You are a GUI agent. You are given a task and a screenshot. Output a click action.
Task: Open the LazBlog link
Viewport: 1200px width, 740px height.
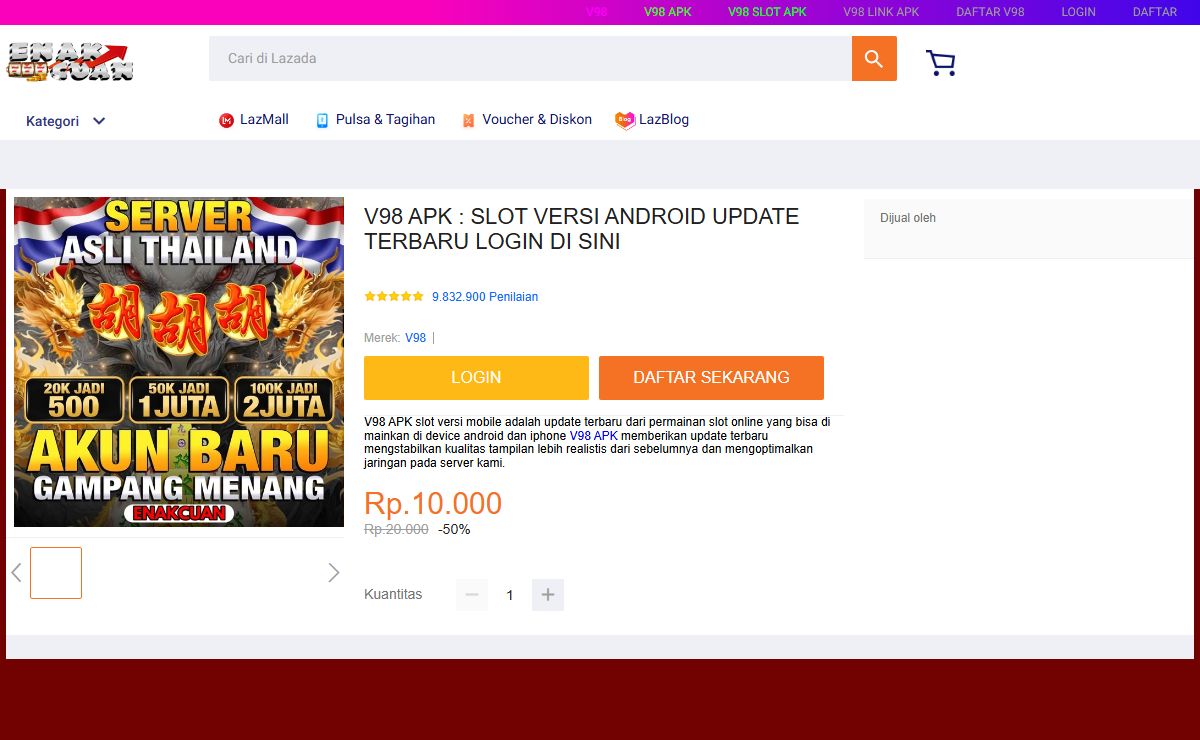tap(664, 119)
